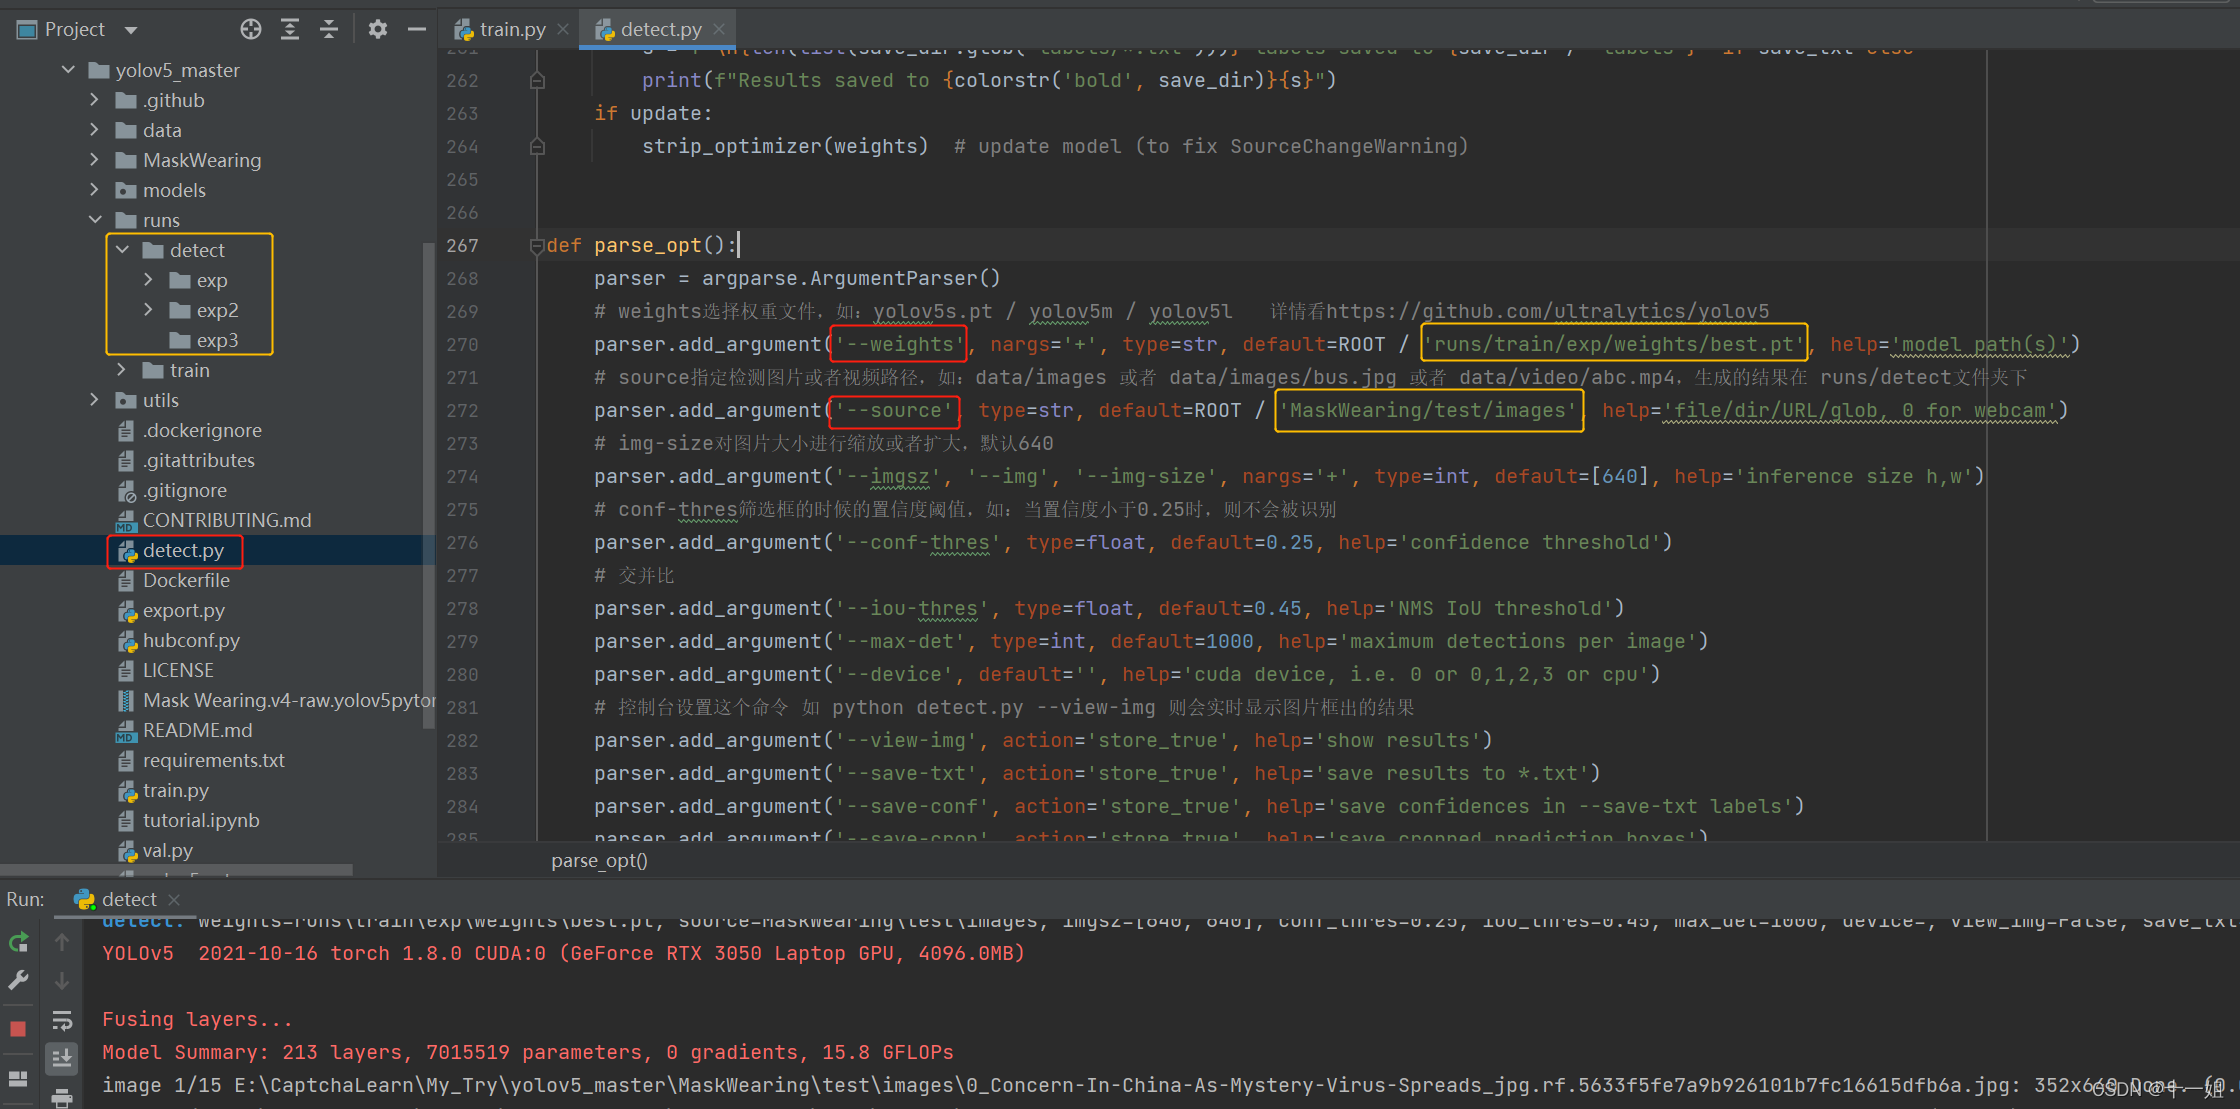Click the down stack trace arrow in Run panel
This screenshot has width=2240, height=1109.
click(62, 980)
